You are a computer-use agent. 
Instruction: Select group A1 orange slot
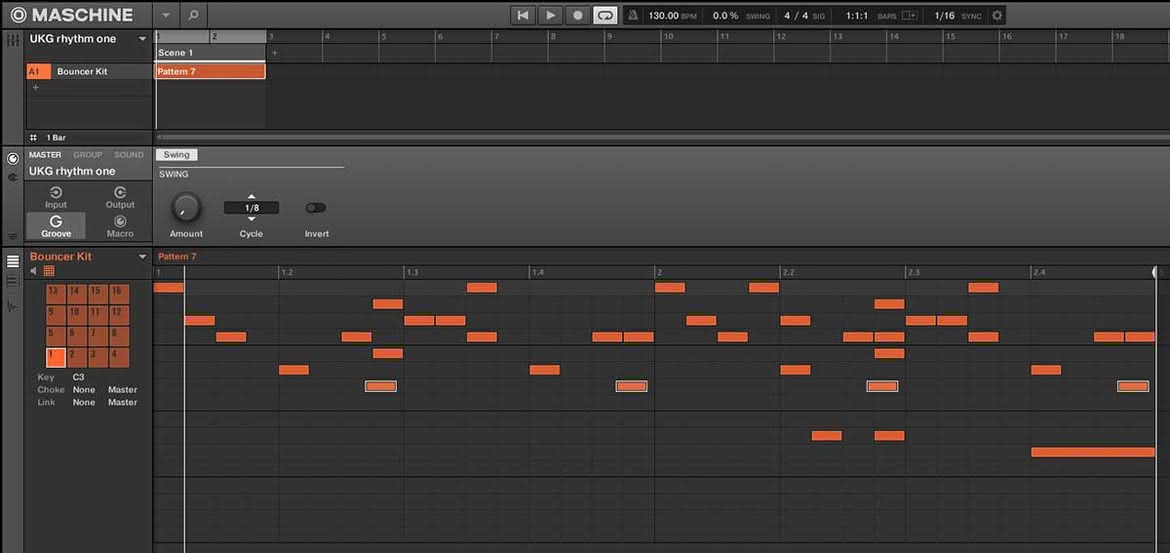38,72
